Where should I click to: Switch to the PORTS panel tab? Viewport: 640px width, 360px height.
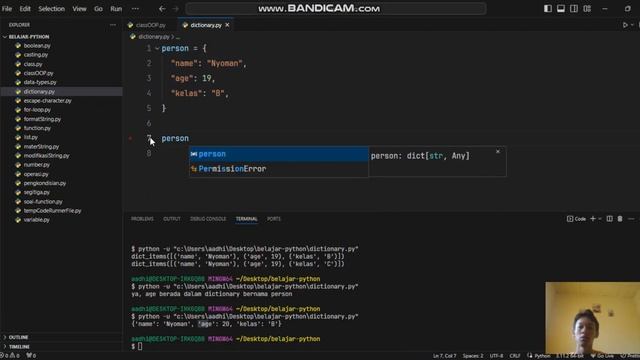click(x=273, y=219)
